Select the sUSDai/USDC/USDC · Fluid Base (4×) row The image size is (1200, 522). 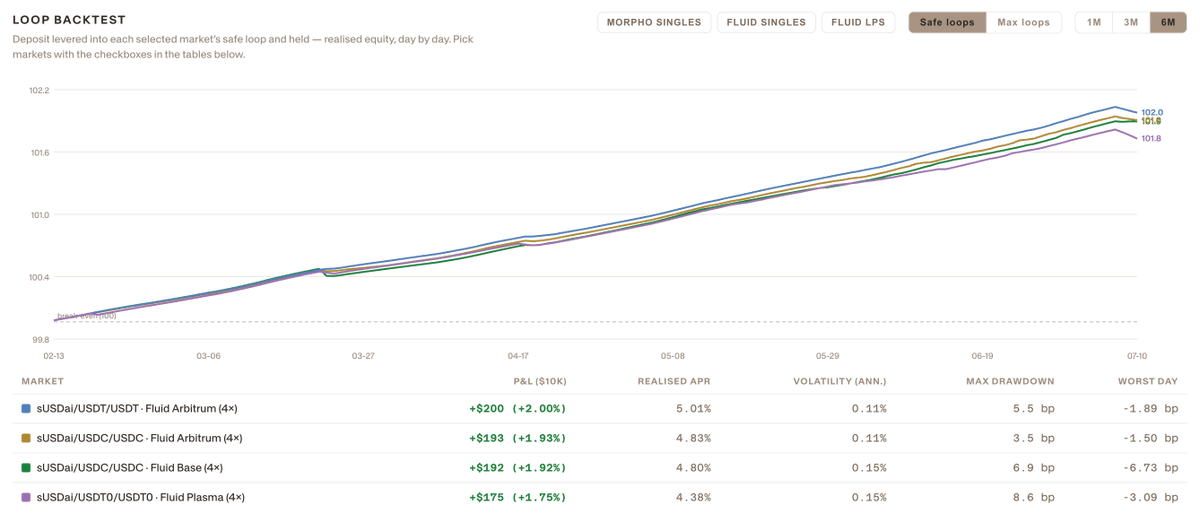[600, 467]
